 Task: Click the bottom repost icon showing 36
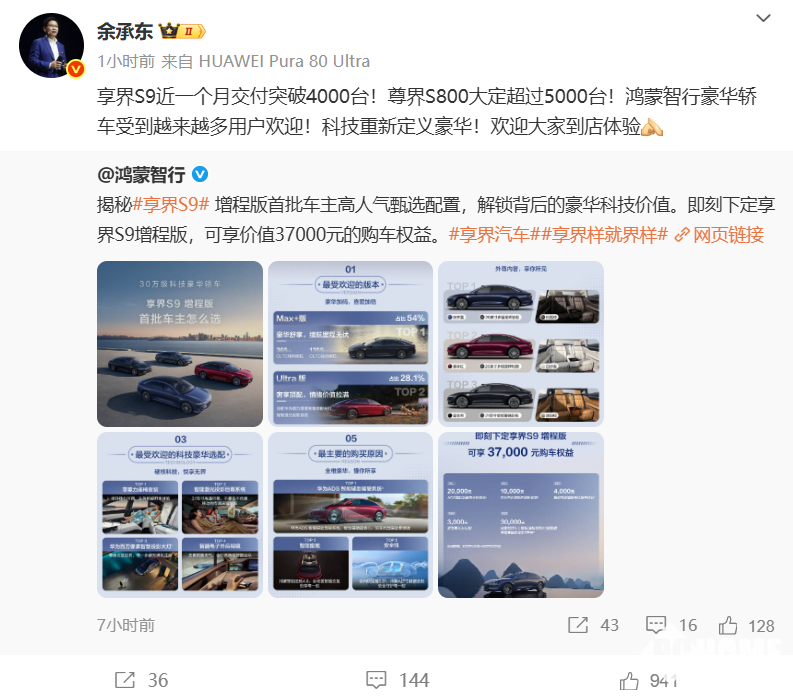point(125,680)
